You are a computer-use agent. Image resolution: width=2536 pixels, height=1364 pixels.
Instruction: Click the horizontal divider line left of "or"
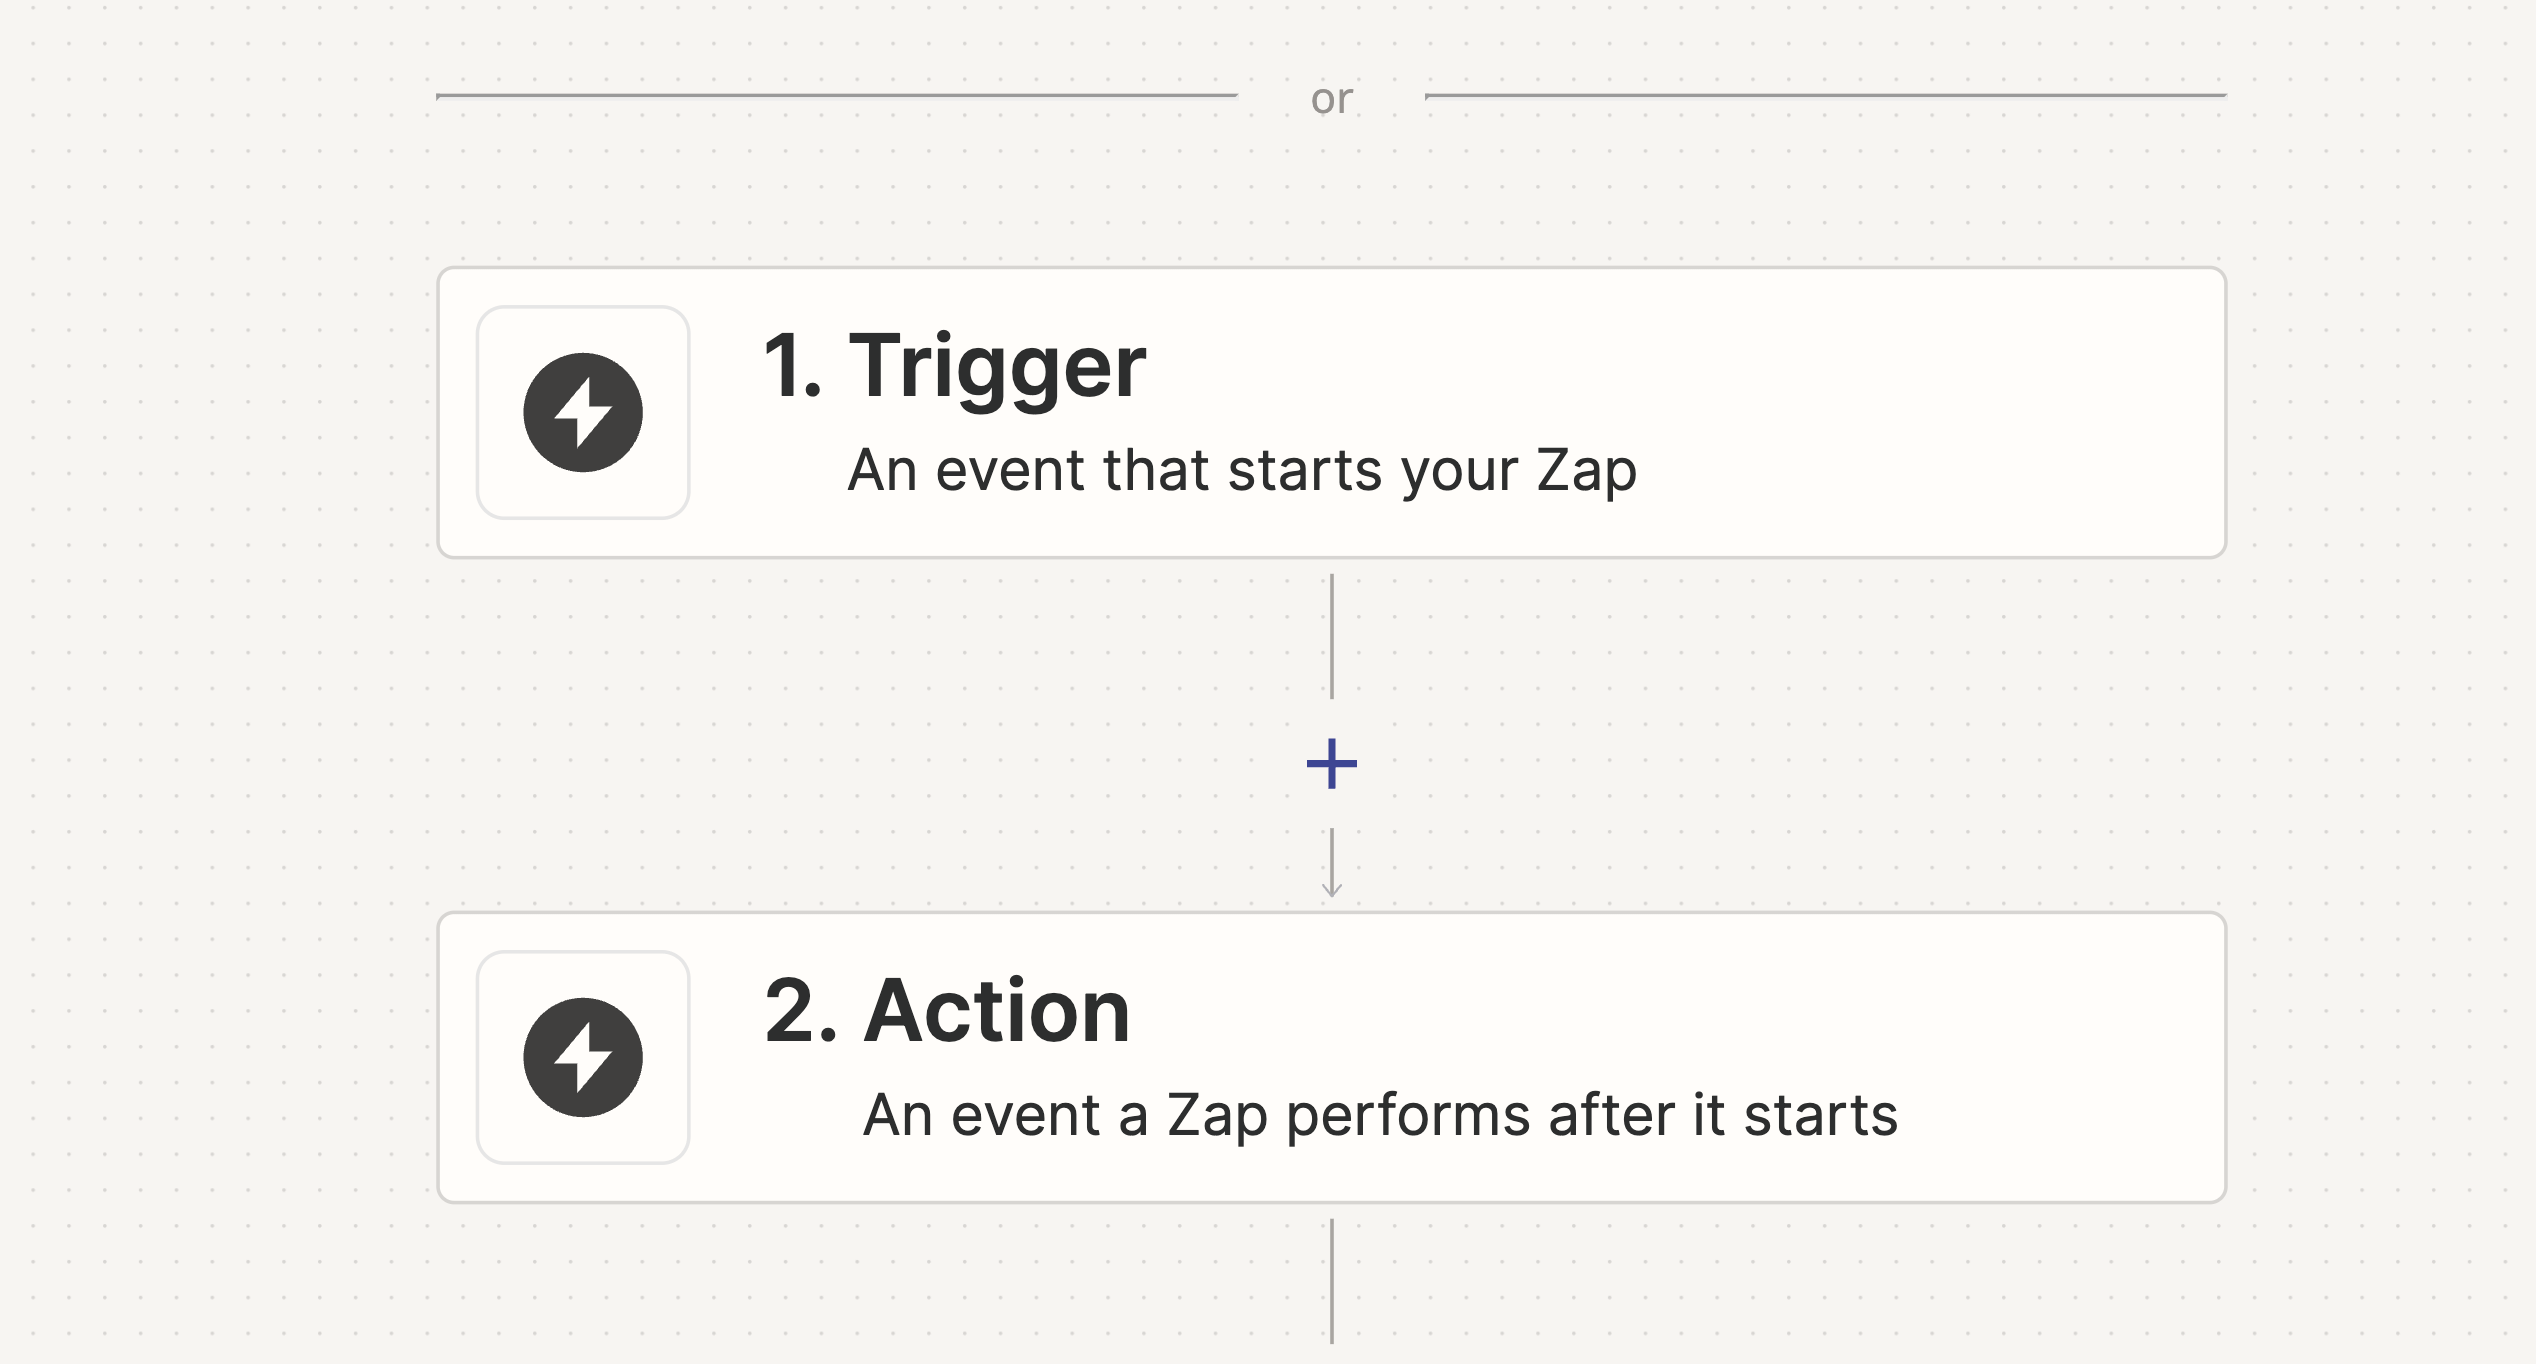836,96
